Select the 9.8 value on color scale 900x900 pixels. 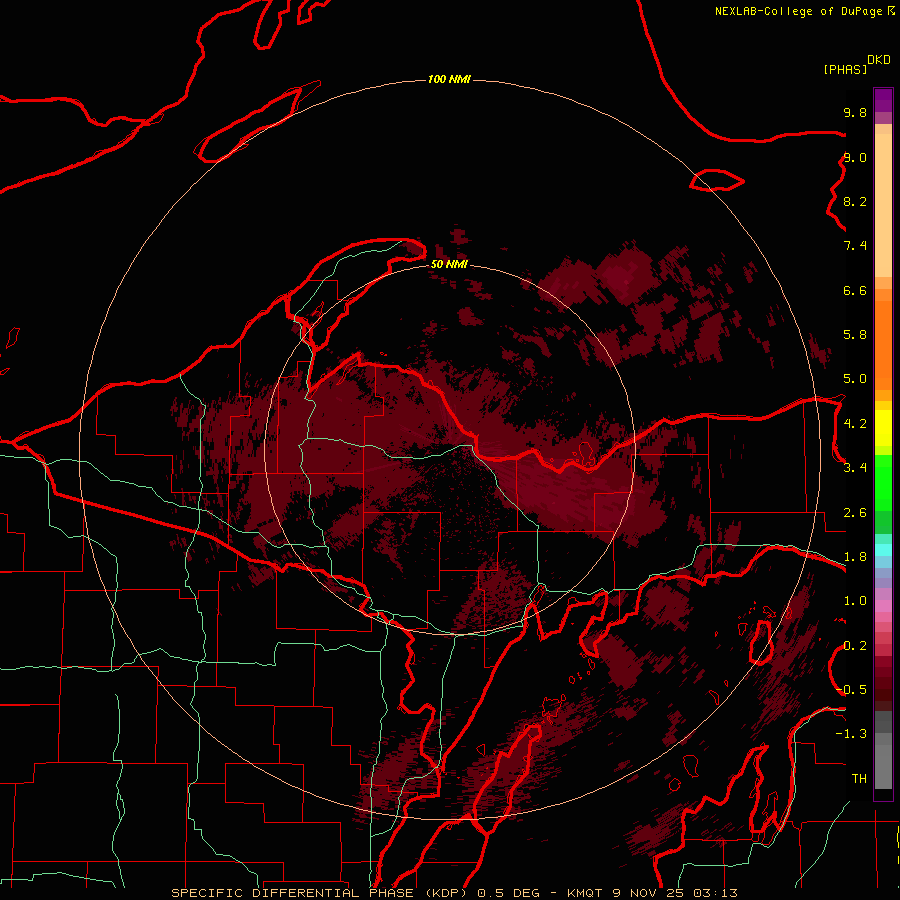[855, 112]
